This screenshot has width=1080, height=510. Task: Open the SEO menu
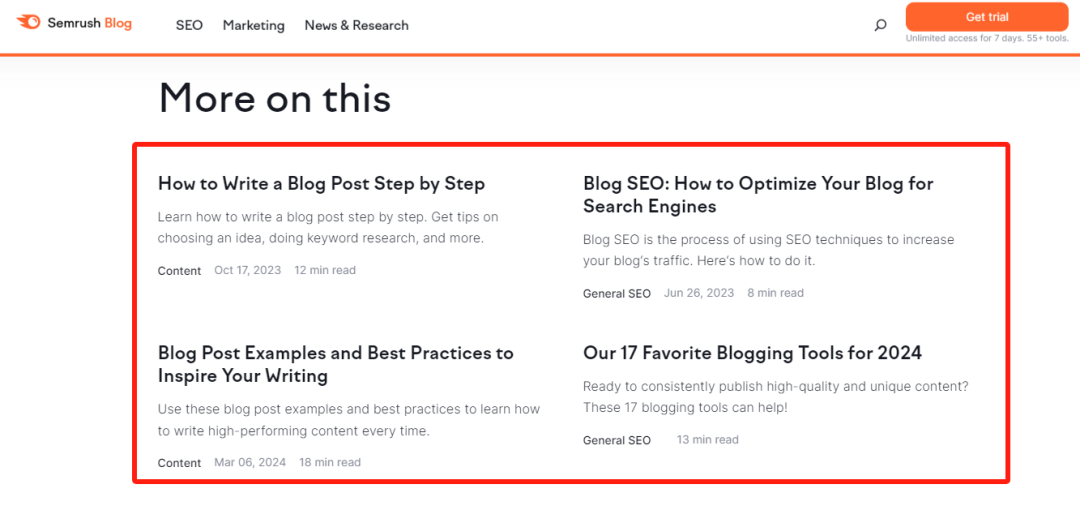tap(189, 25)
